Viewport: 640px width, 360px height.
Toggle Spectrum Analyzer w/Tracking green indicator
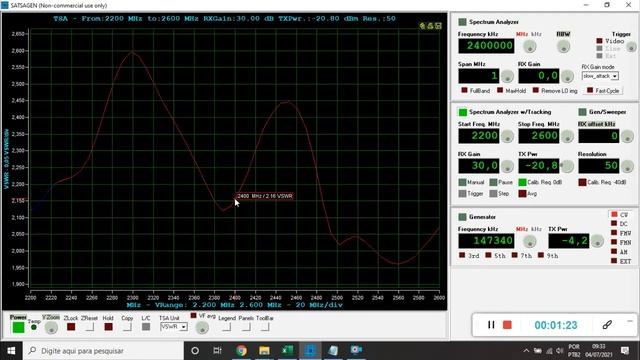click(x=462, y=112)
